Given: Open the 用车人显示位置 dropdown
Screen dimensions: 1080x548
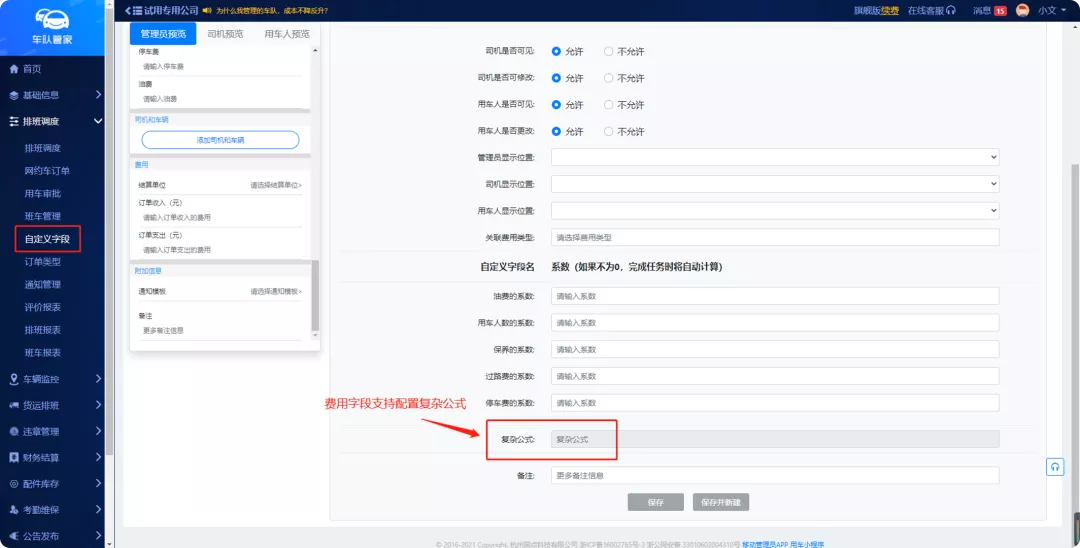Looking at the screenshot, I should pos(775,211).
